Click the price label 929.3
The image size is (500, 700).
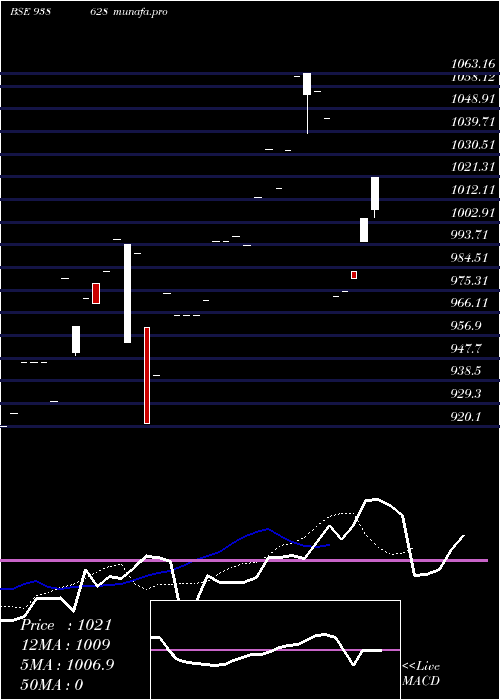pos(467,394)
